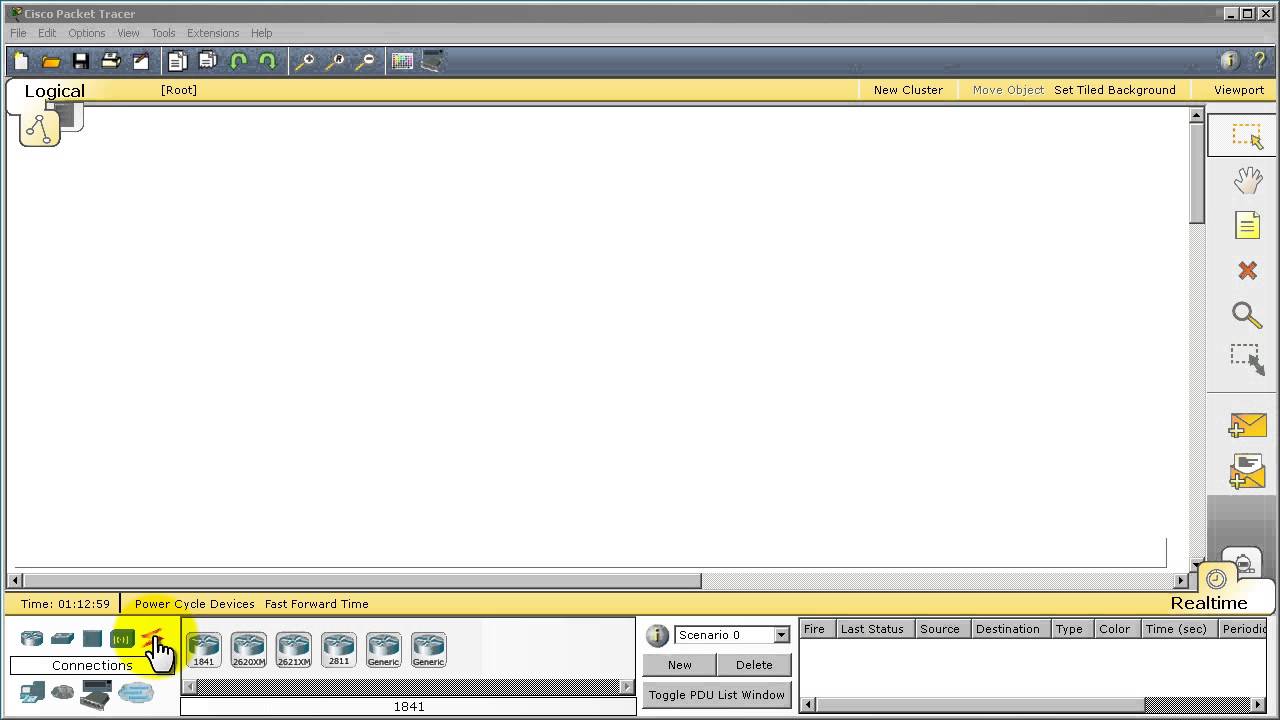Screen dimensions: 1280x720
Task: Redo with the second green arrow icon
Action: click(x=267, y=61)
